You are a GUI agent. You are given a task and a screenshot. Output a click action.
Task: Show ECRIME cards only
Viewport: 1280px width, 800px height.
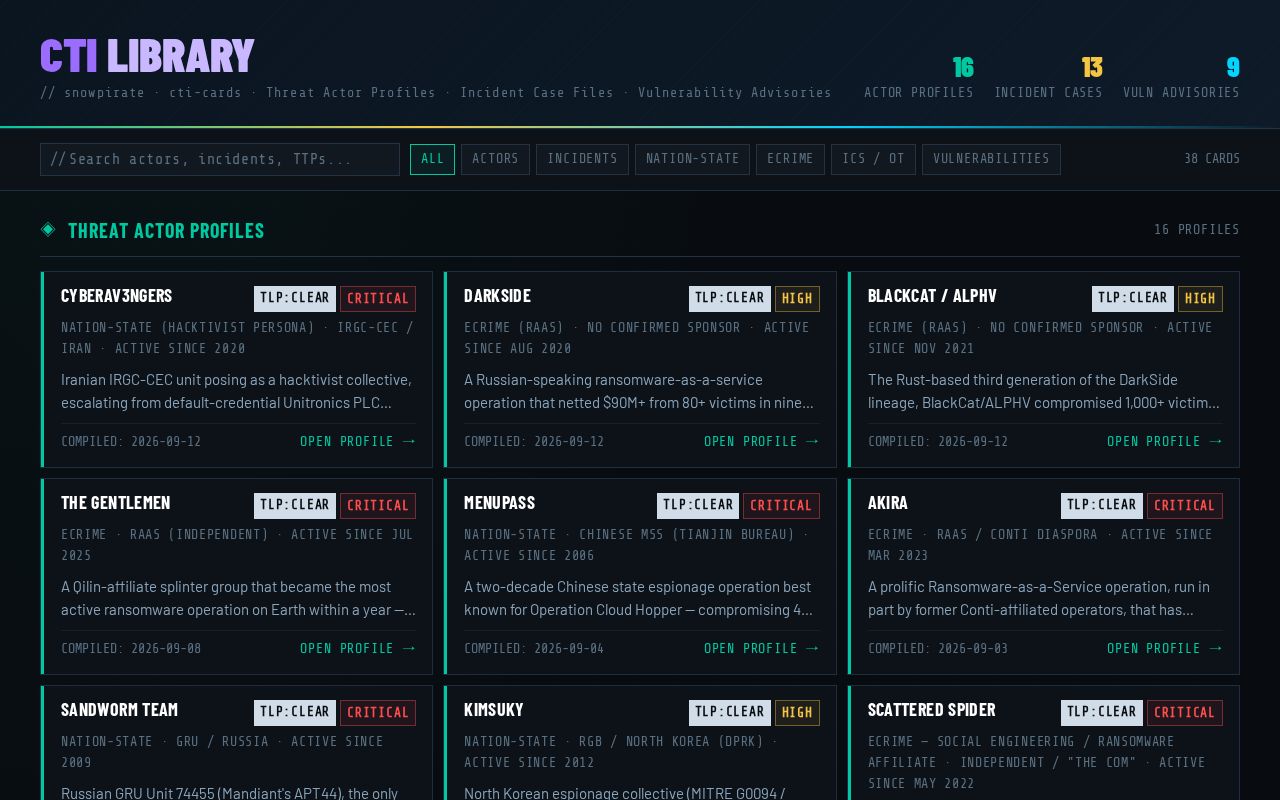coord(790,159)
